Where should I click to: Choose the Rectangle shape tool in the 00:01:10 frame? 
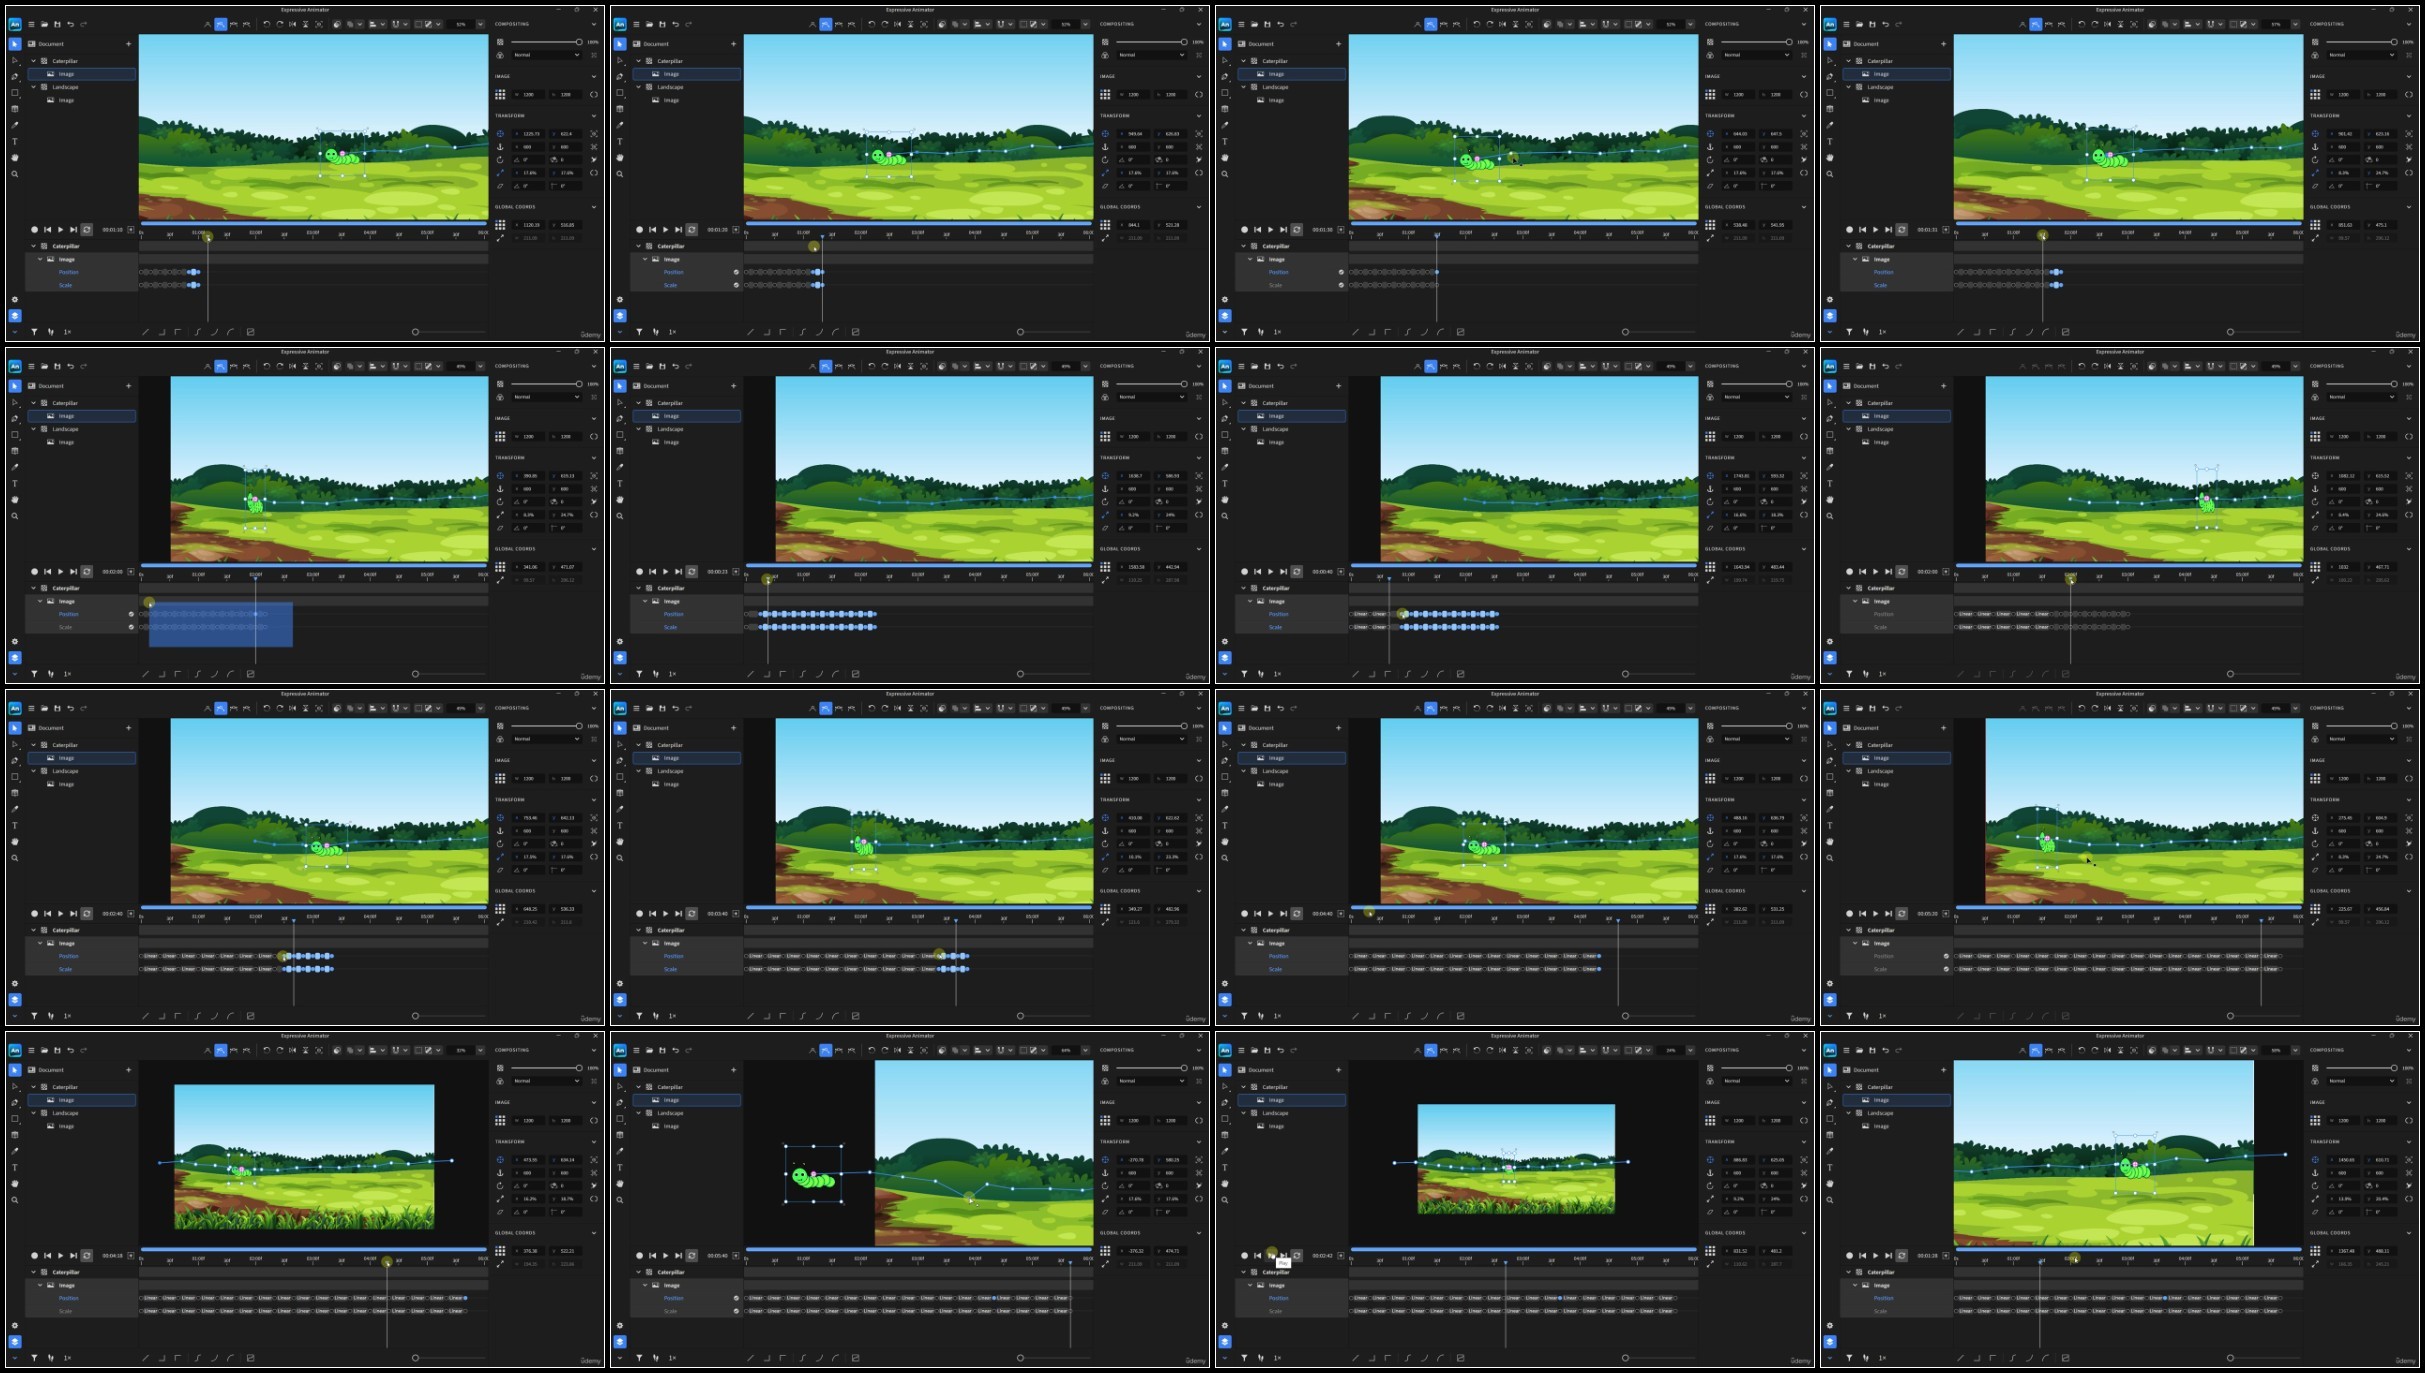click(15, 92)
